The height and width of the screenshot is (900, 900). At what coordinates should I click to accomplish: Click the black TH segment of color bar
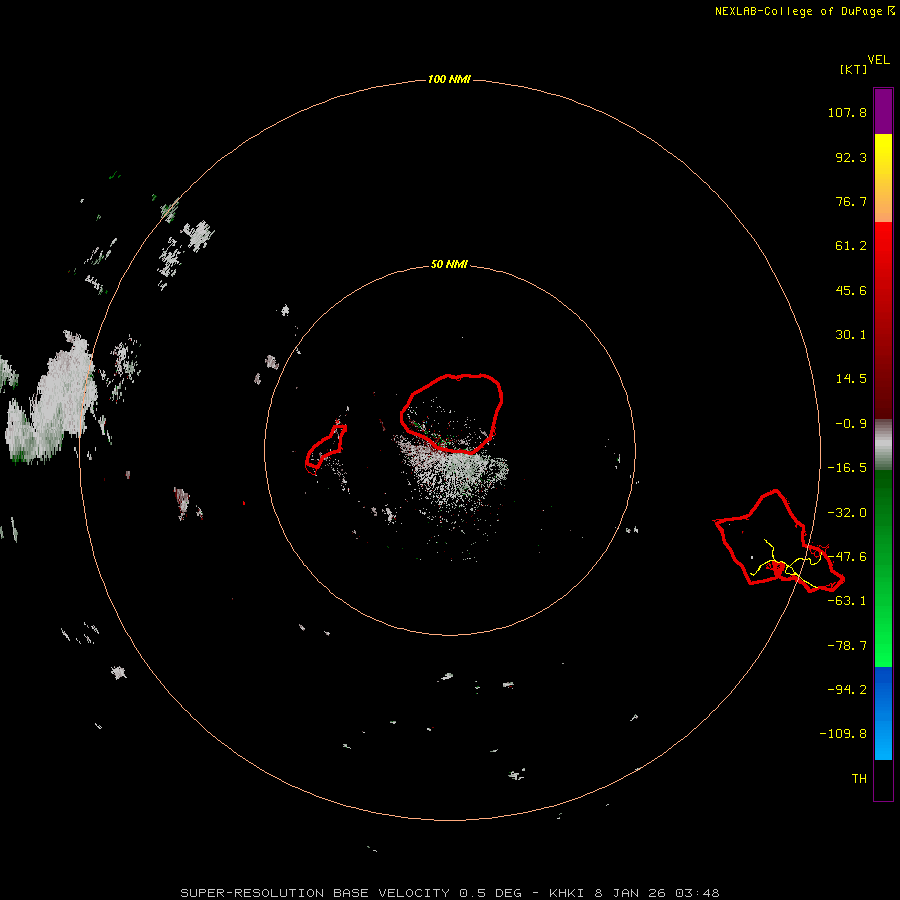click(x=883, y=779)
